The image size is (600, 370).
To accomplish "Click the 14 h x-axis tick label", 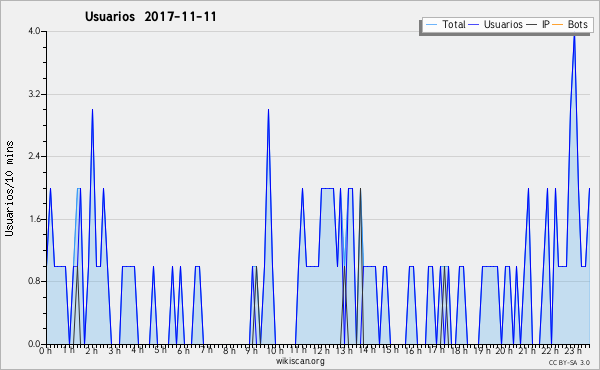I will pyautogui.click(x=367, y=350).
